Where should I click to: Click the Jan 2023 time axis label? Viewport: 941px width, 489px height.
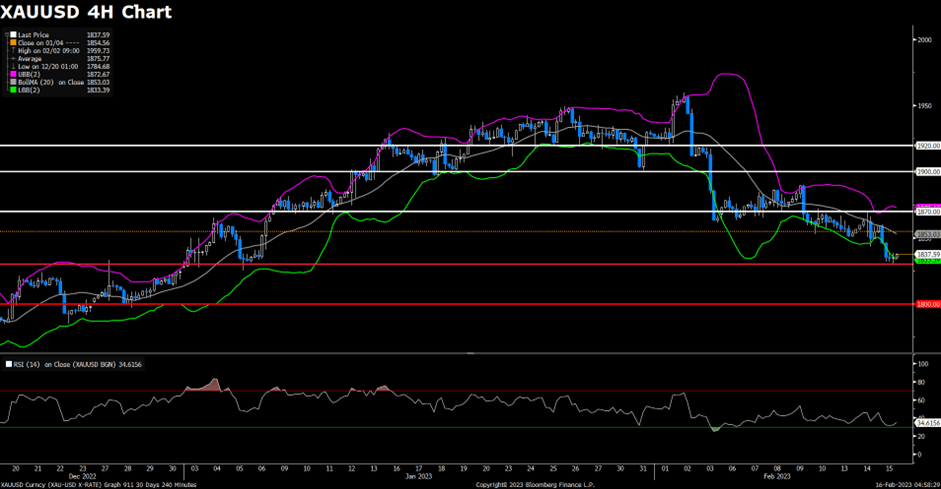(x=418, y=477)
